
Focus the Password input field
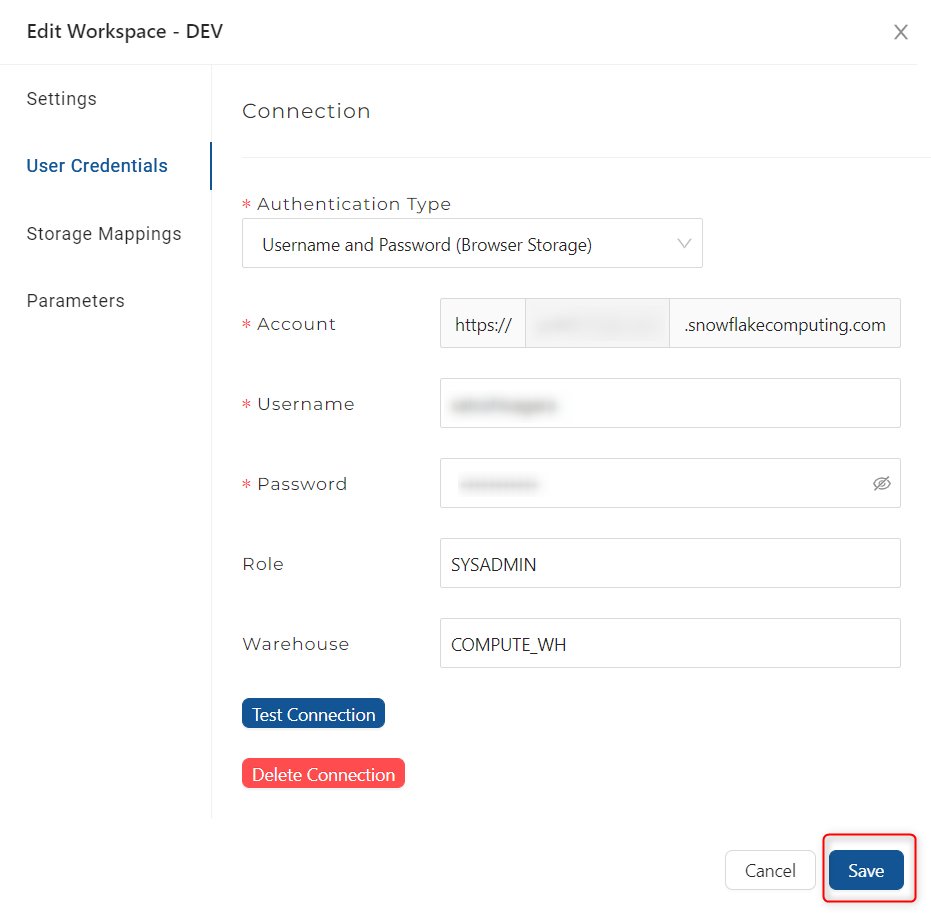650,484
